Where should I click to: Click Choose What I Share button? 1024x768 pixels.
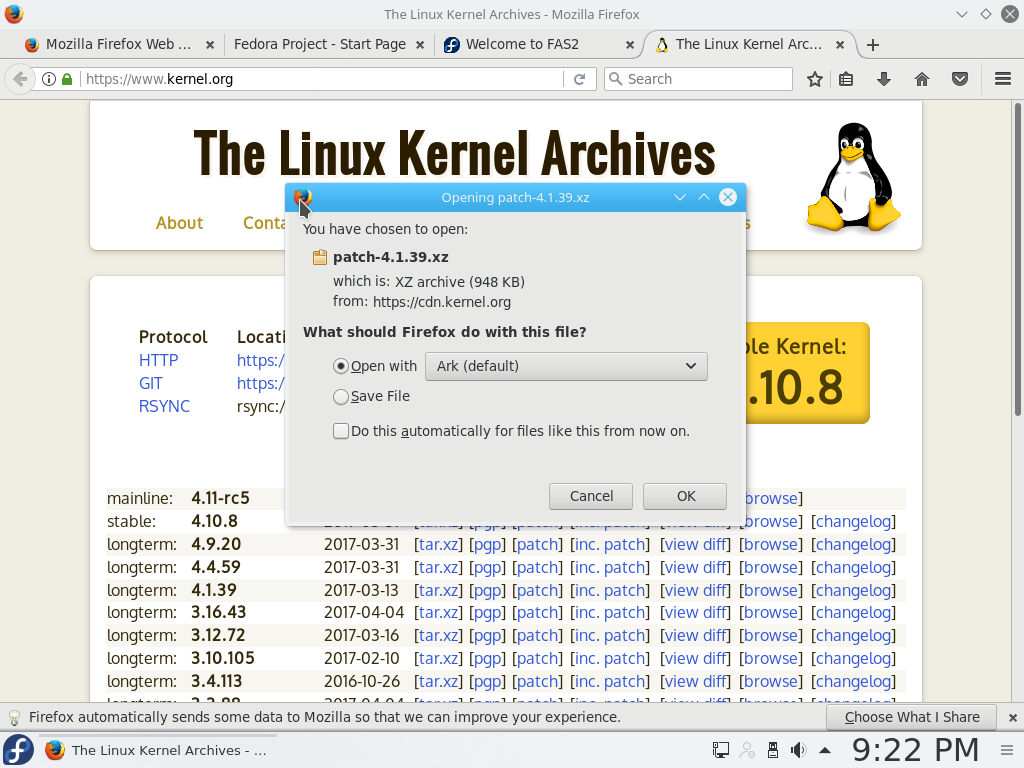(912, 718)
